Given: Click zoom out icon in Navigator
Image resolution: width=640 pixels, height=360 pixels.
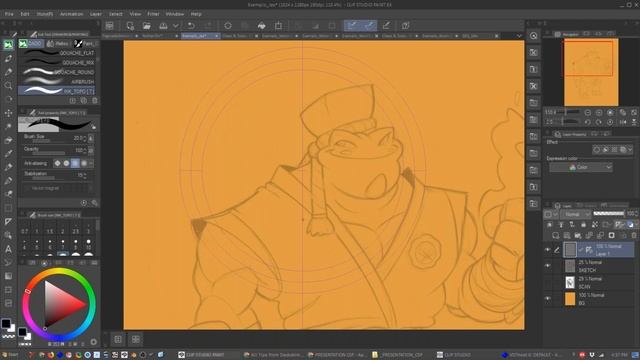Looking at the screenshot, I should tap(588, 112).
